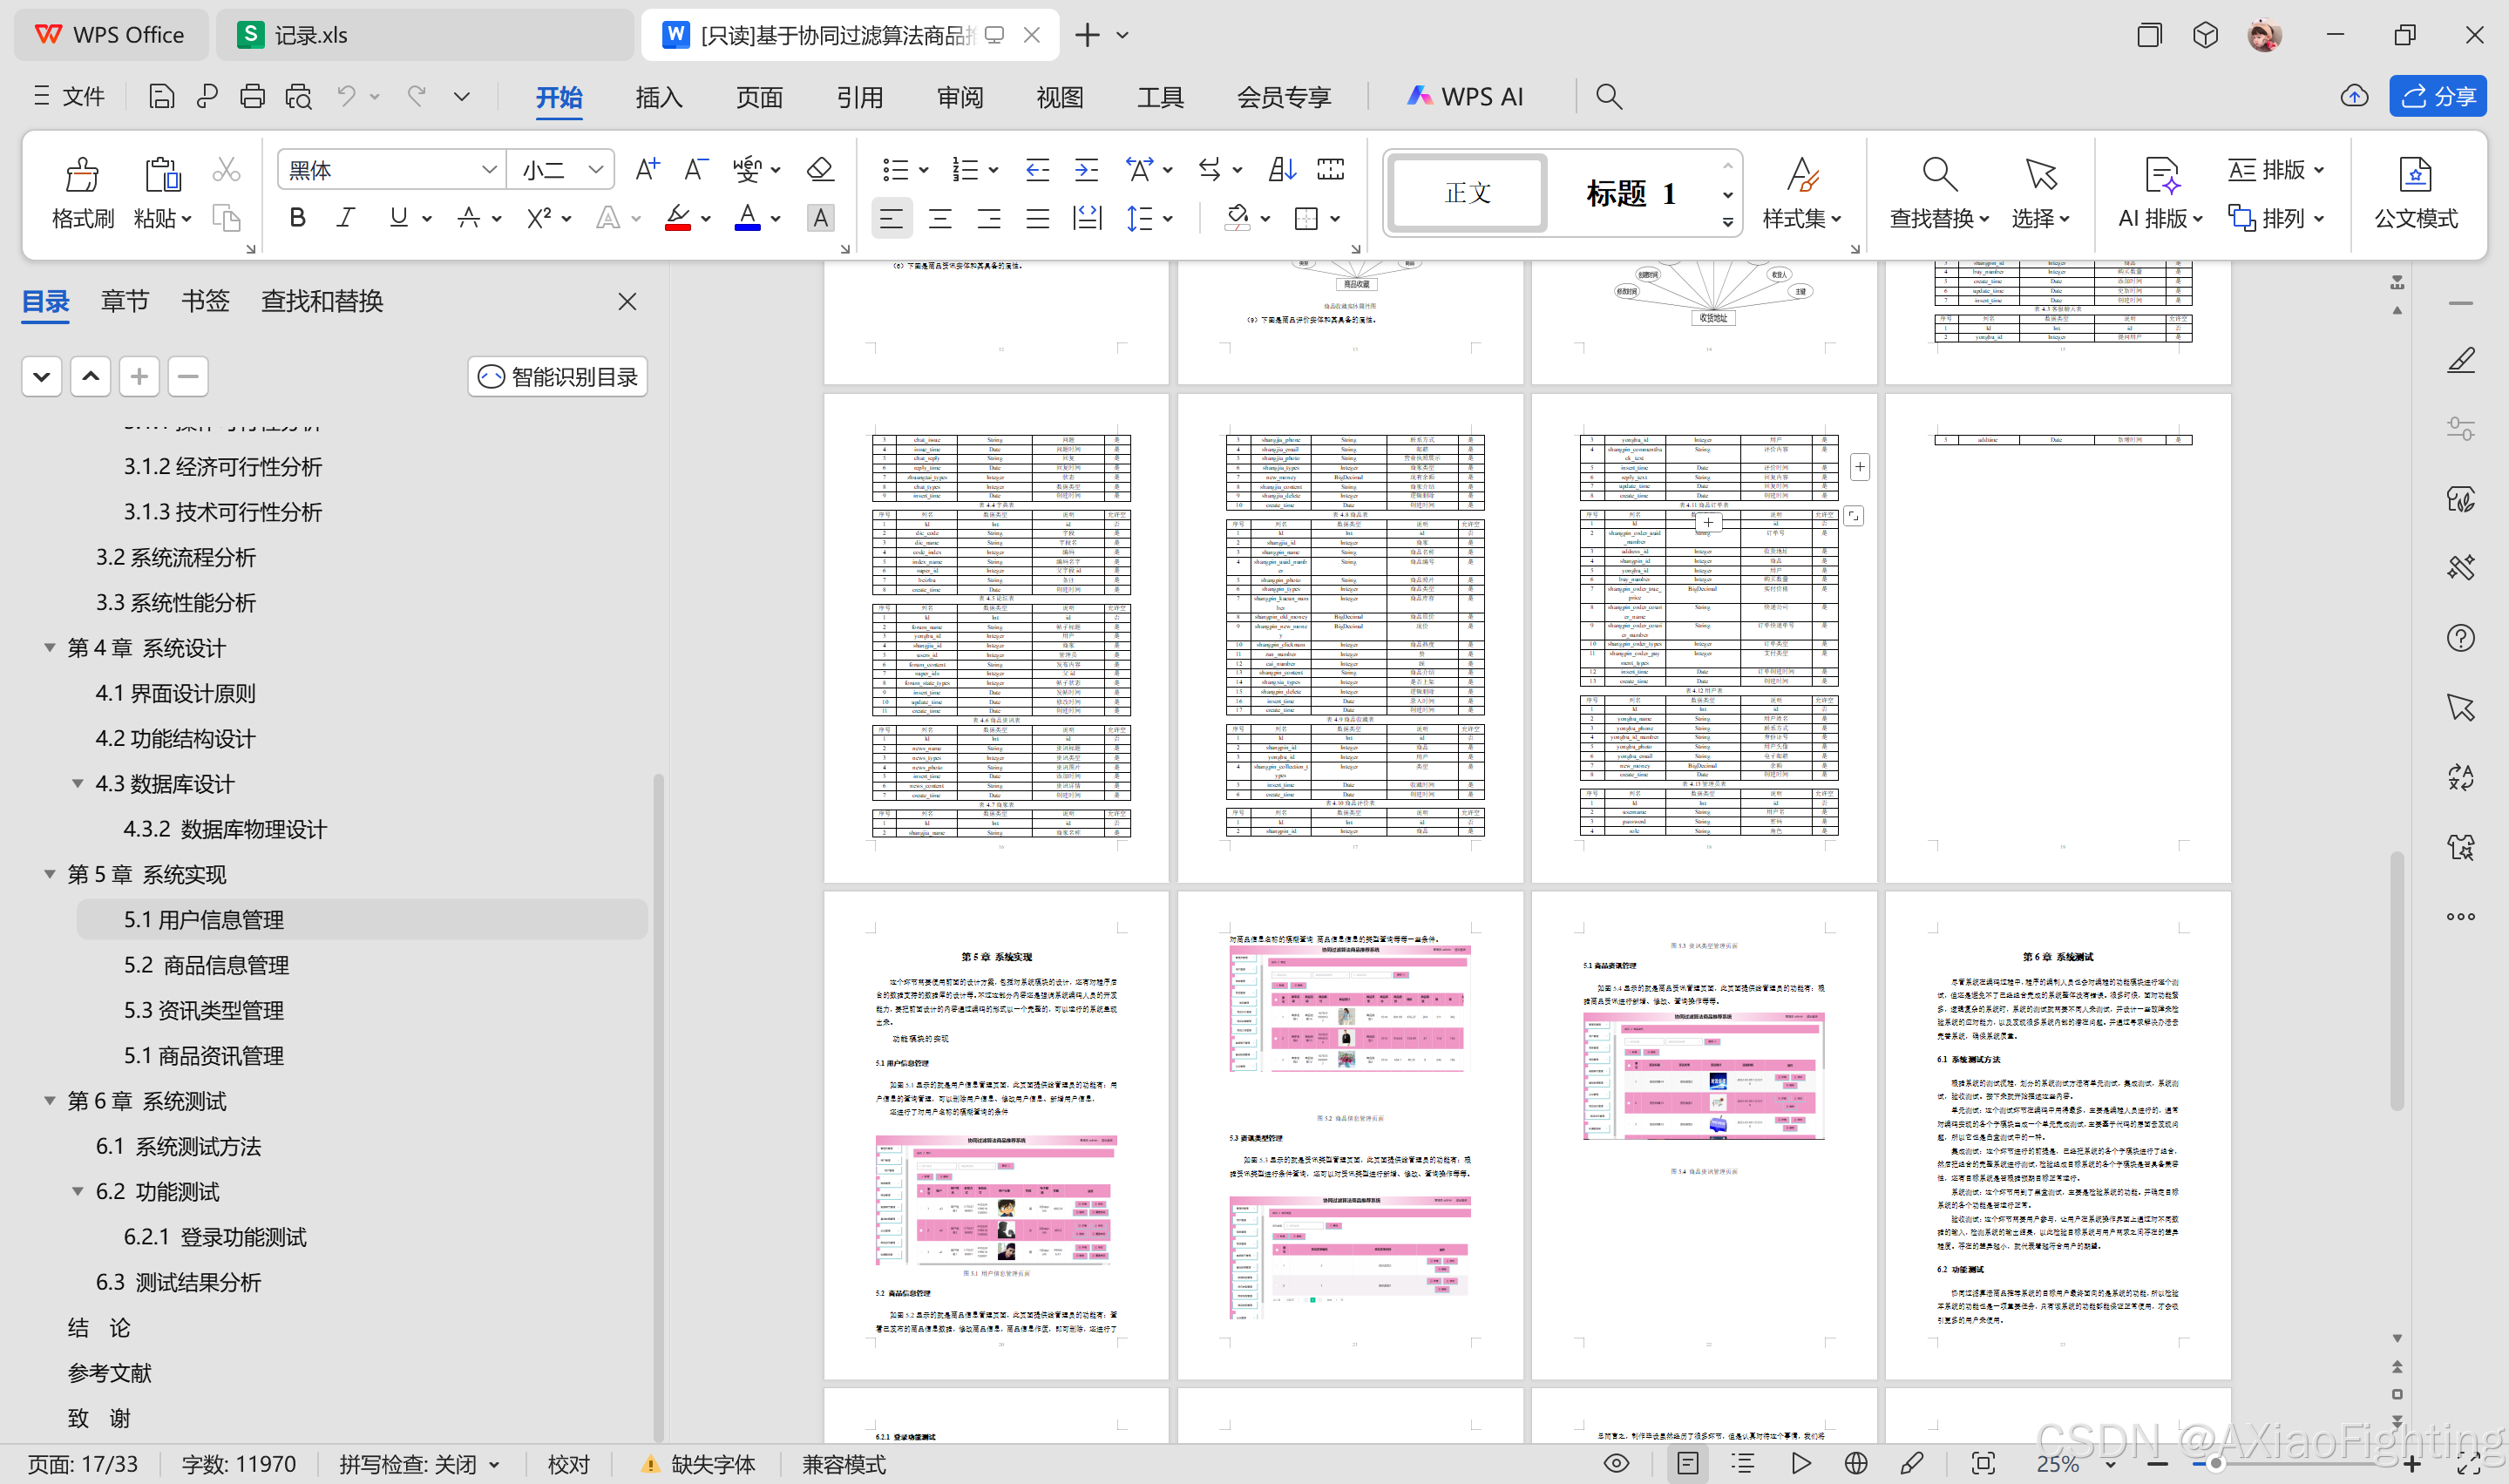Click the page 17 thumbnail with 第 5 章 系统实现
The width and height of the screenshot is (2509, 1484).
pos(996,1135)
